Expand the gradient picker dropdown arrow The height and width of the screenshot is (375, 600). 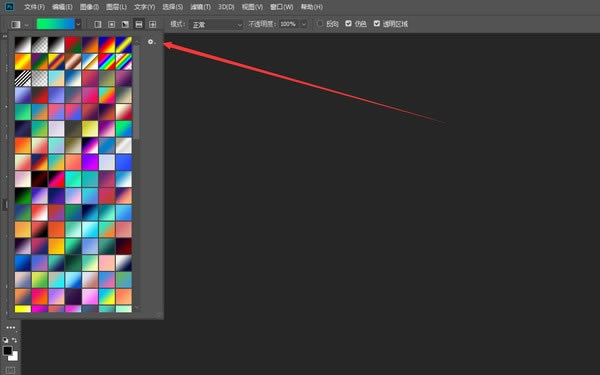78,24
